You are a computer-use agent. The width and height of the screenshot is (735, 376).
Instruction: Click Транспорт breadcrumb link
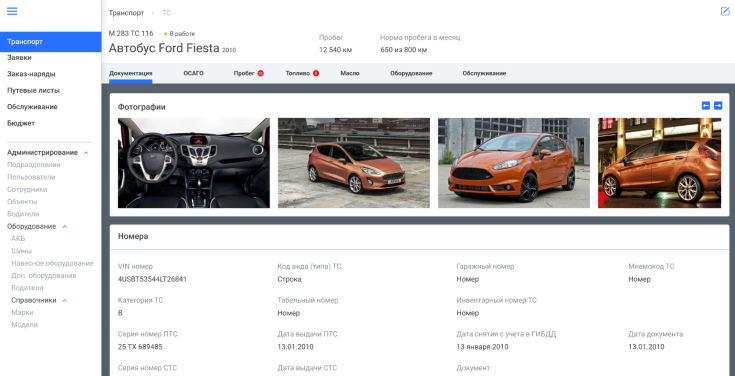[x=126, y=13]
